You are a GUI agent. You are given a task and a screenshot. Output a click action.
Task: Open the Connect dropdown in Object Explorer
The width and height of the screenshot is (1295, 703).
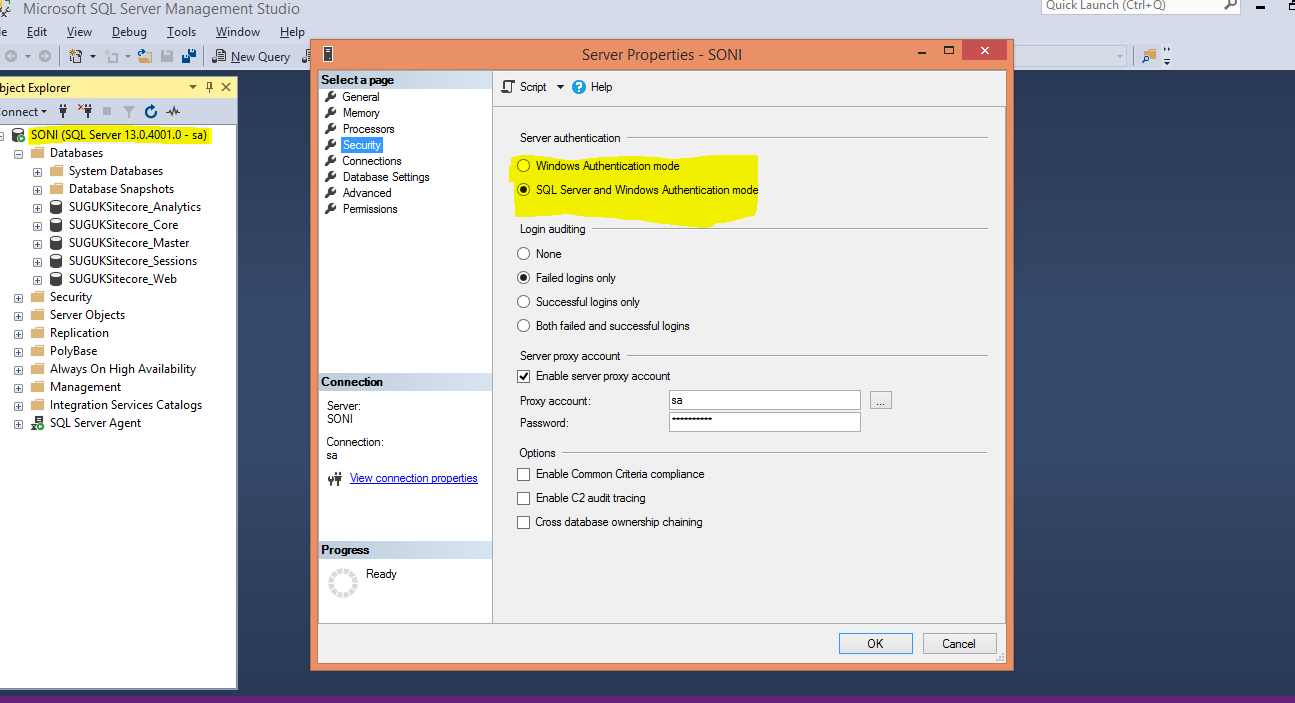click(44, 111)
